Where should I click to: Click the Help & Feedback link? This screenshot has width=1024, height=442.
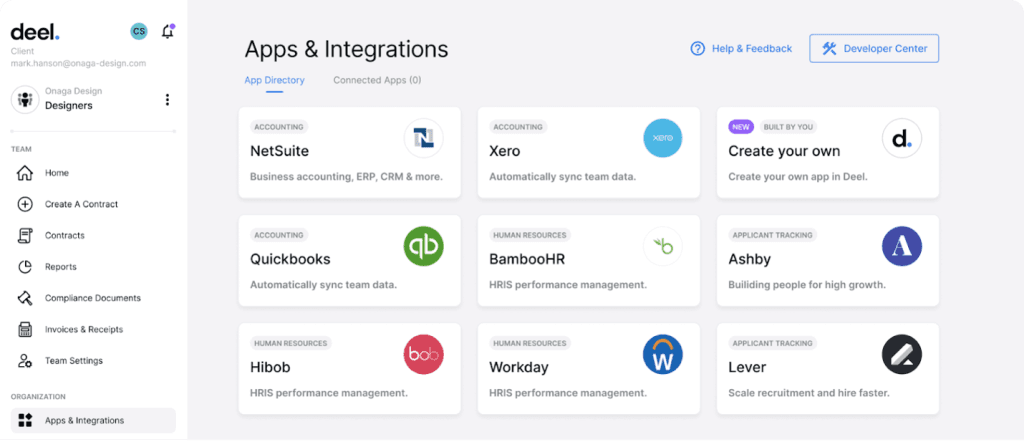click(741, 48)
